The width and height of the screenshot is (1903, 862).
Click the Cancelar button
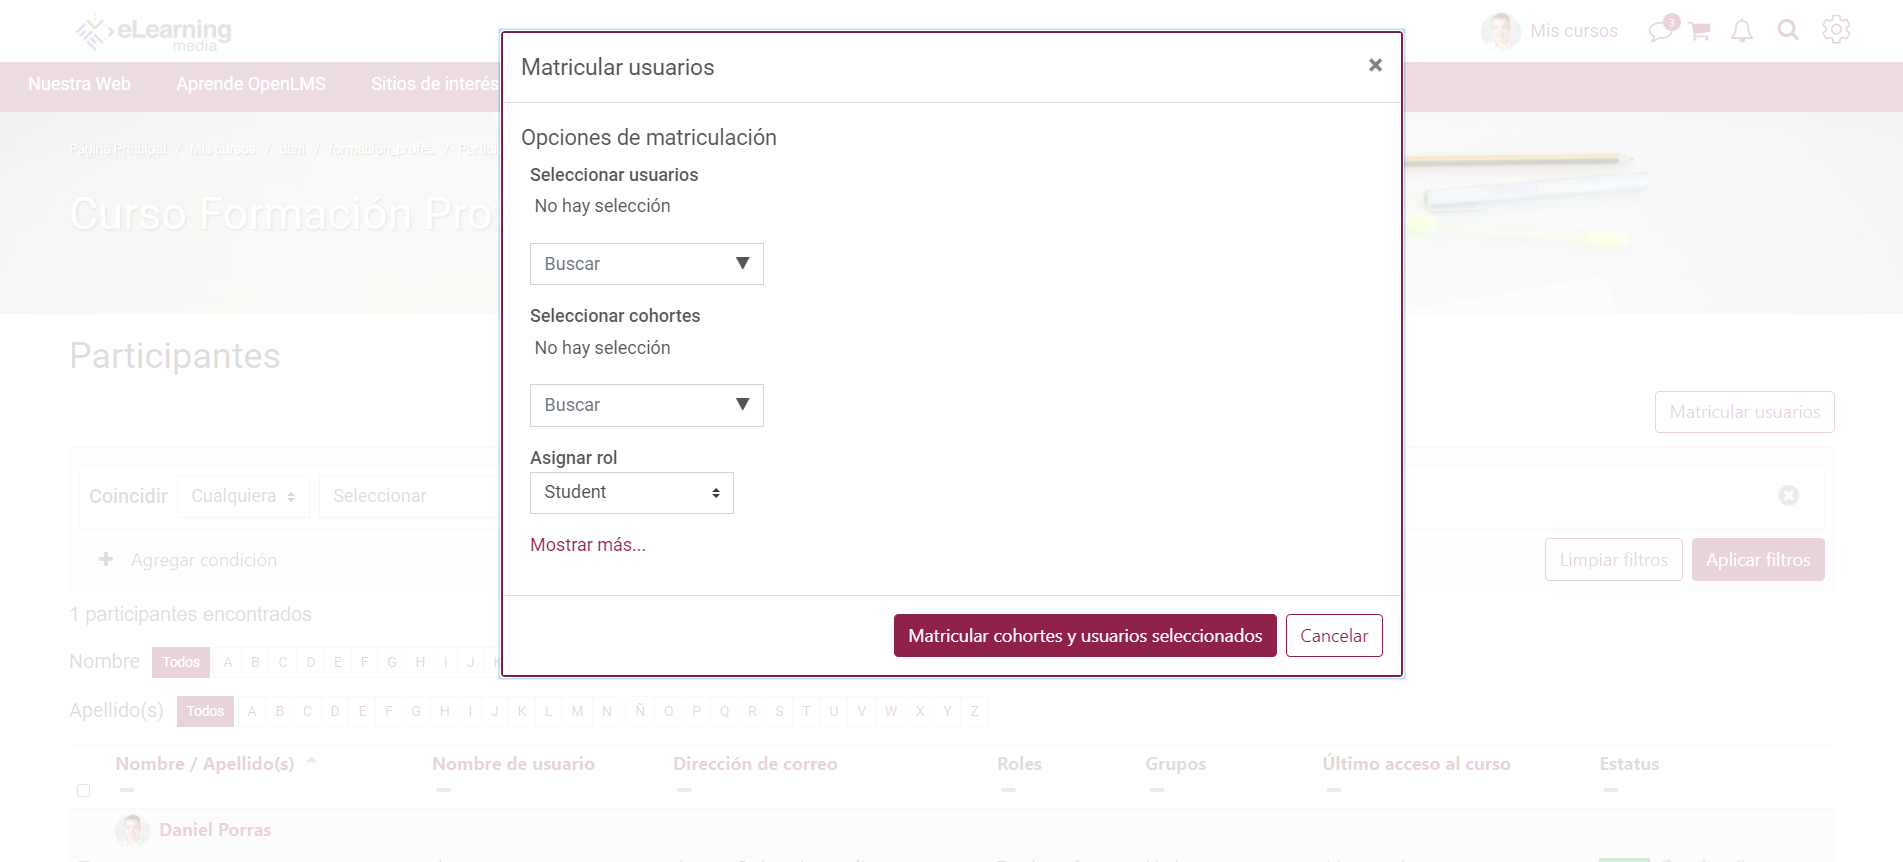(1334, 636)
